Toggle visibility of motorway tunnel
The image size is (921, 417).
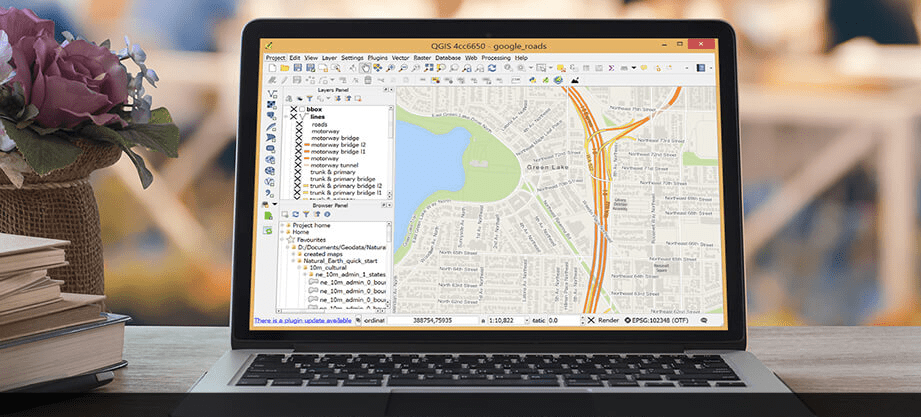pos(299,166)
